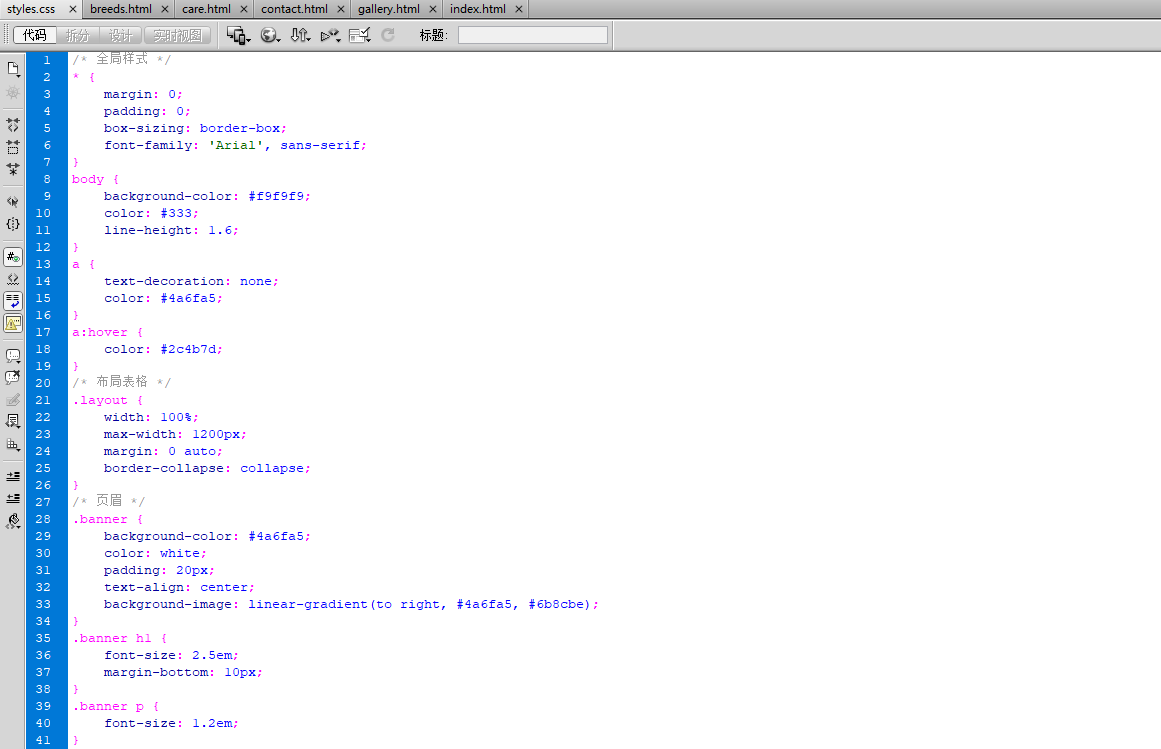Click the '/* 全局样式 */' comment

[121, 59]
